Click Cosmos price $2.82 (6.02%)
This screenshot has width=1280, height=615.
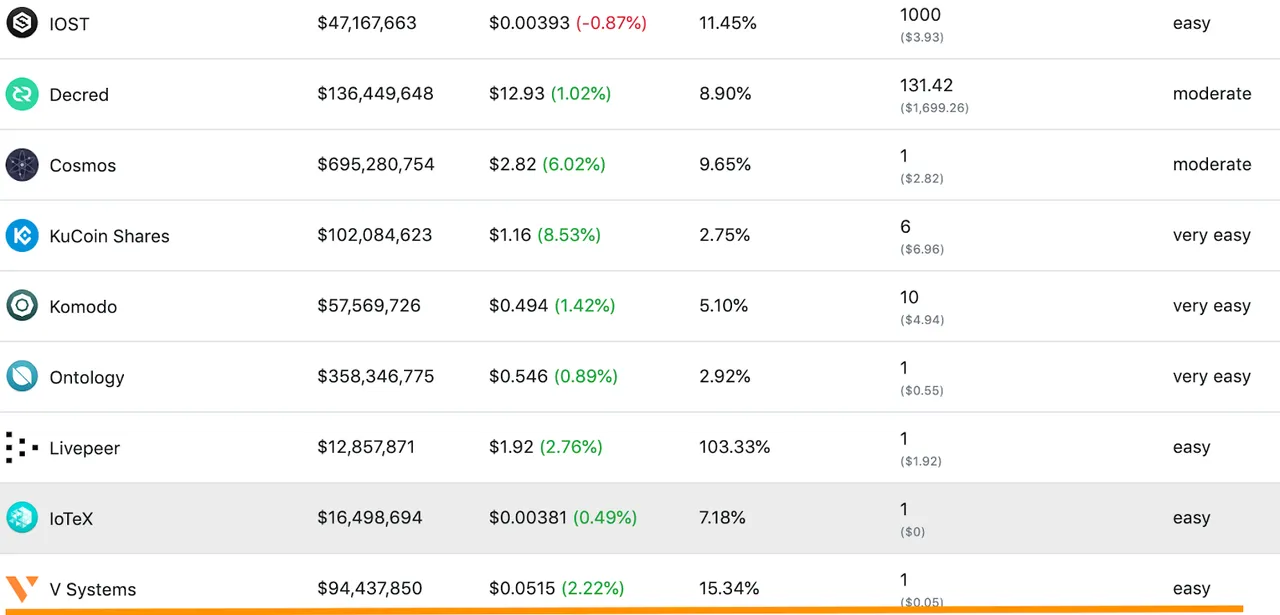[x=547, y=164]
